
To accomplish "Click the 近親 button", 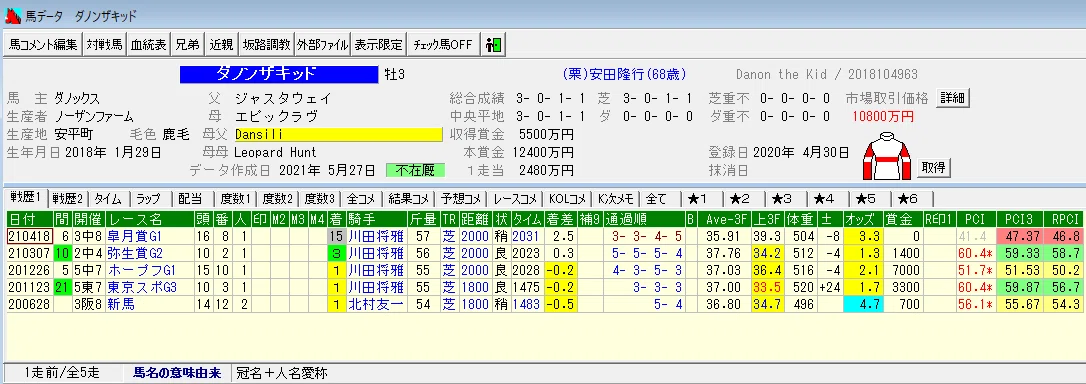I will (222, 44).
